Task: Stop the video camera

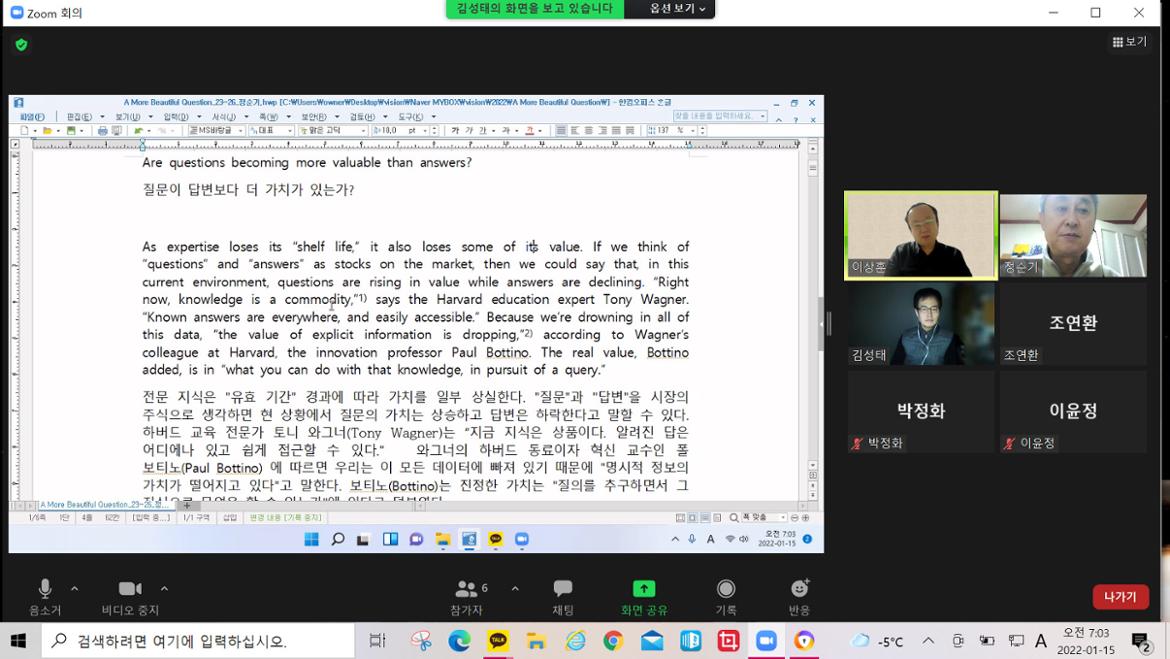Action: tap(130, 590)
